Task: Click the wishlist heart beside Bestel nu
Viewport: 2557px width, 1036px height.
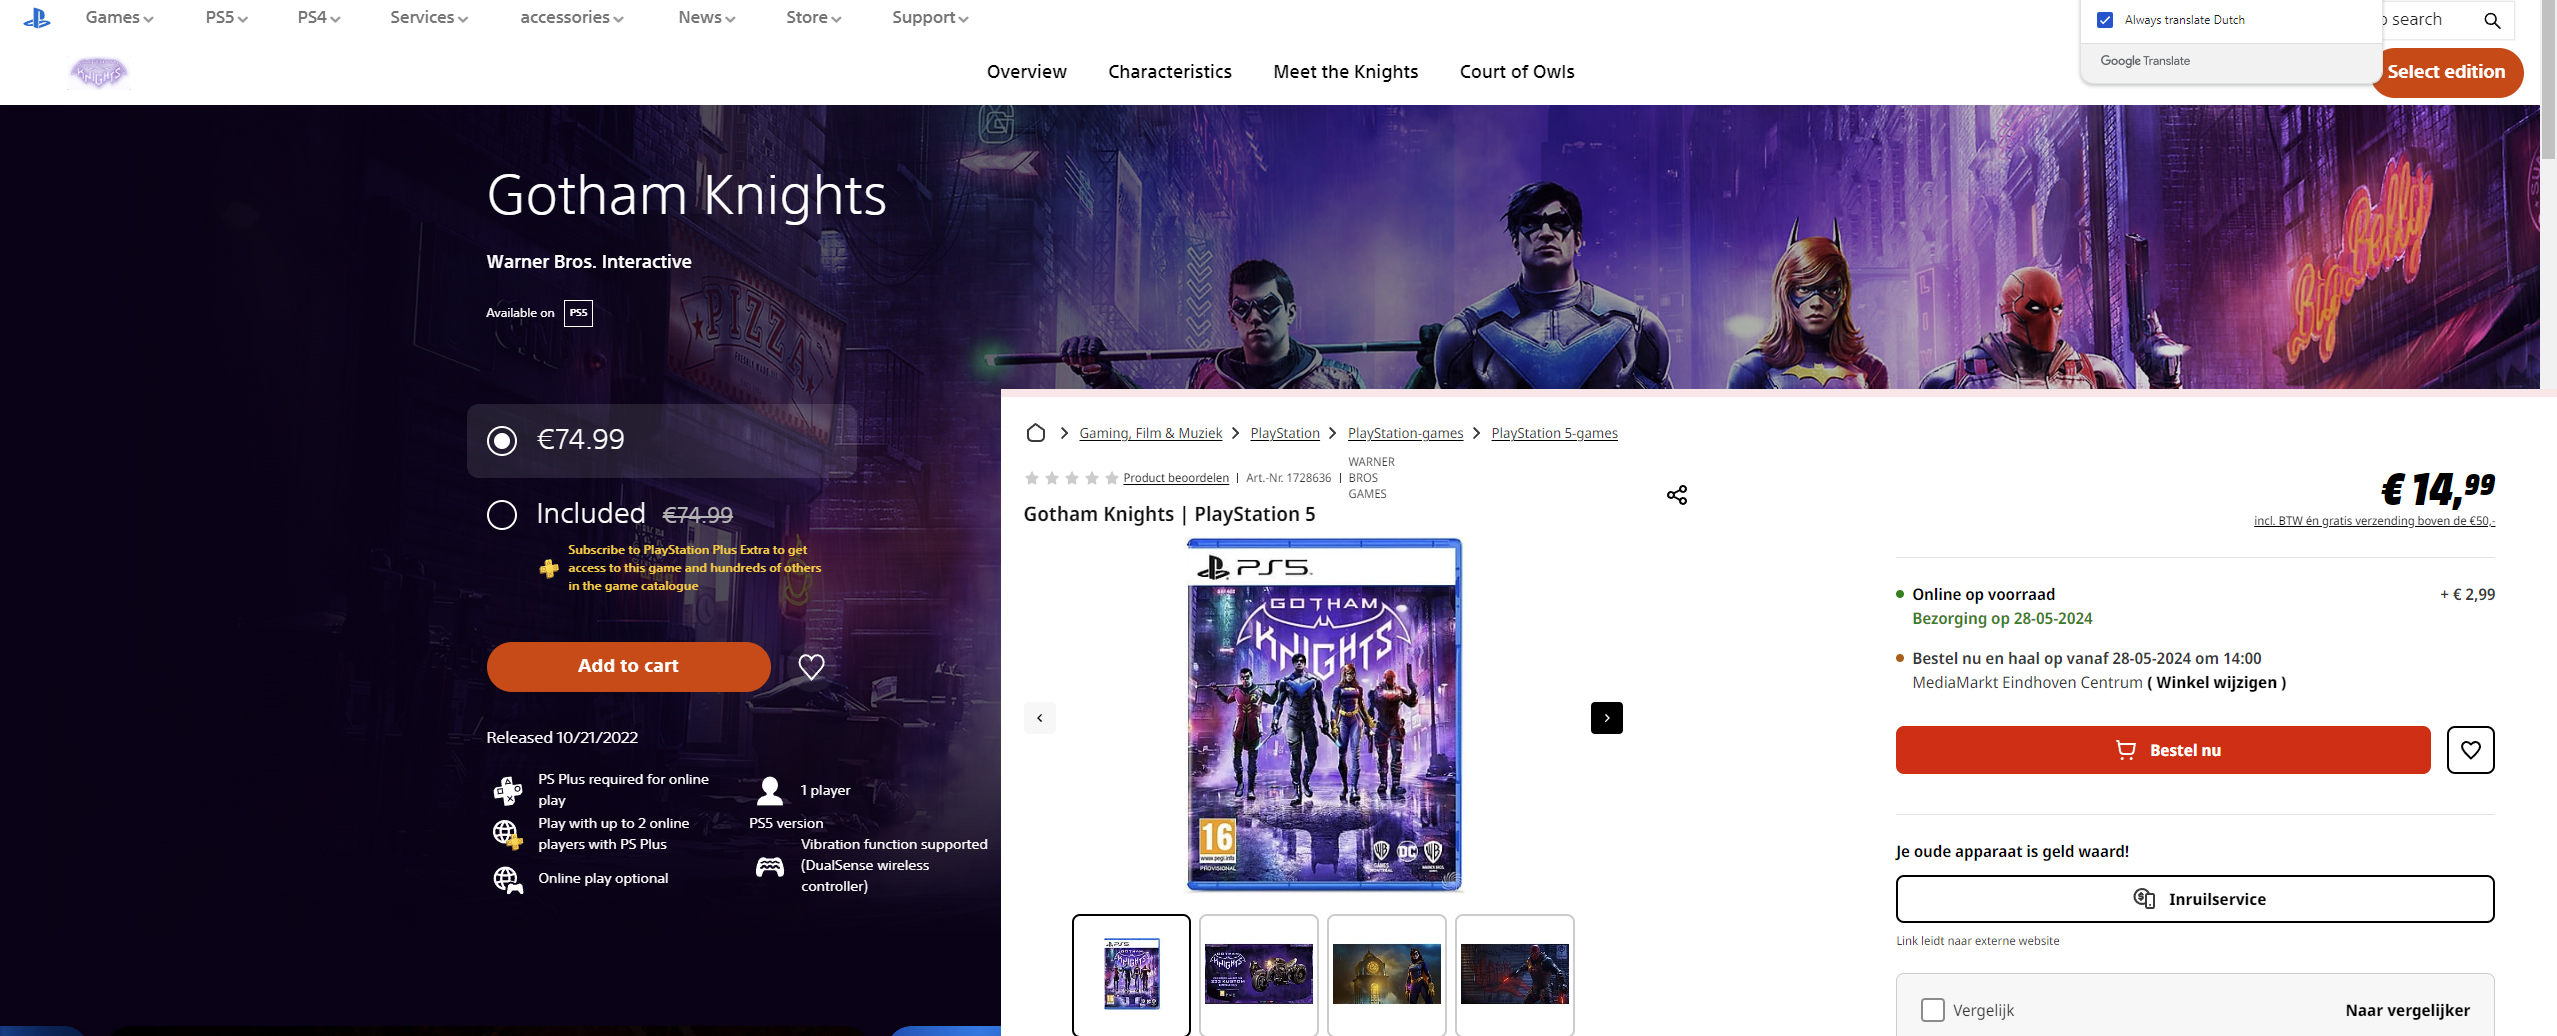Action: point(2470,750)
